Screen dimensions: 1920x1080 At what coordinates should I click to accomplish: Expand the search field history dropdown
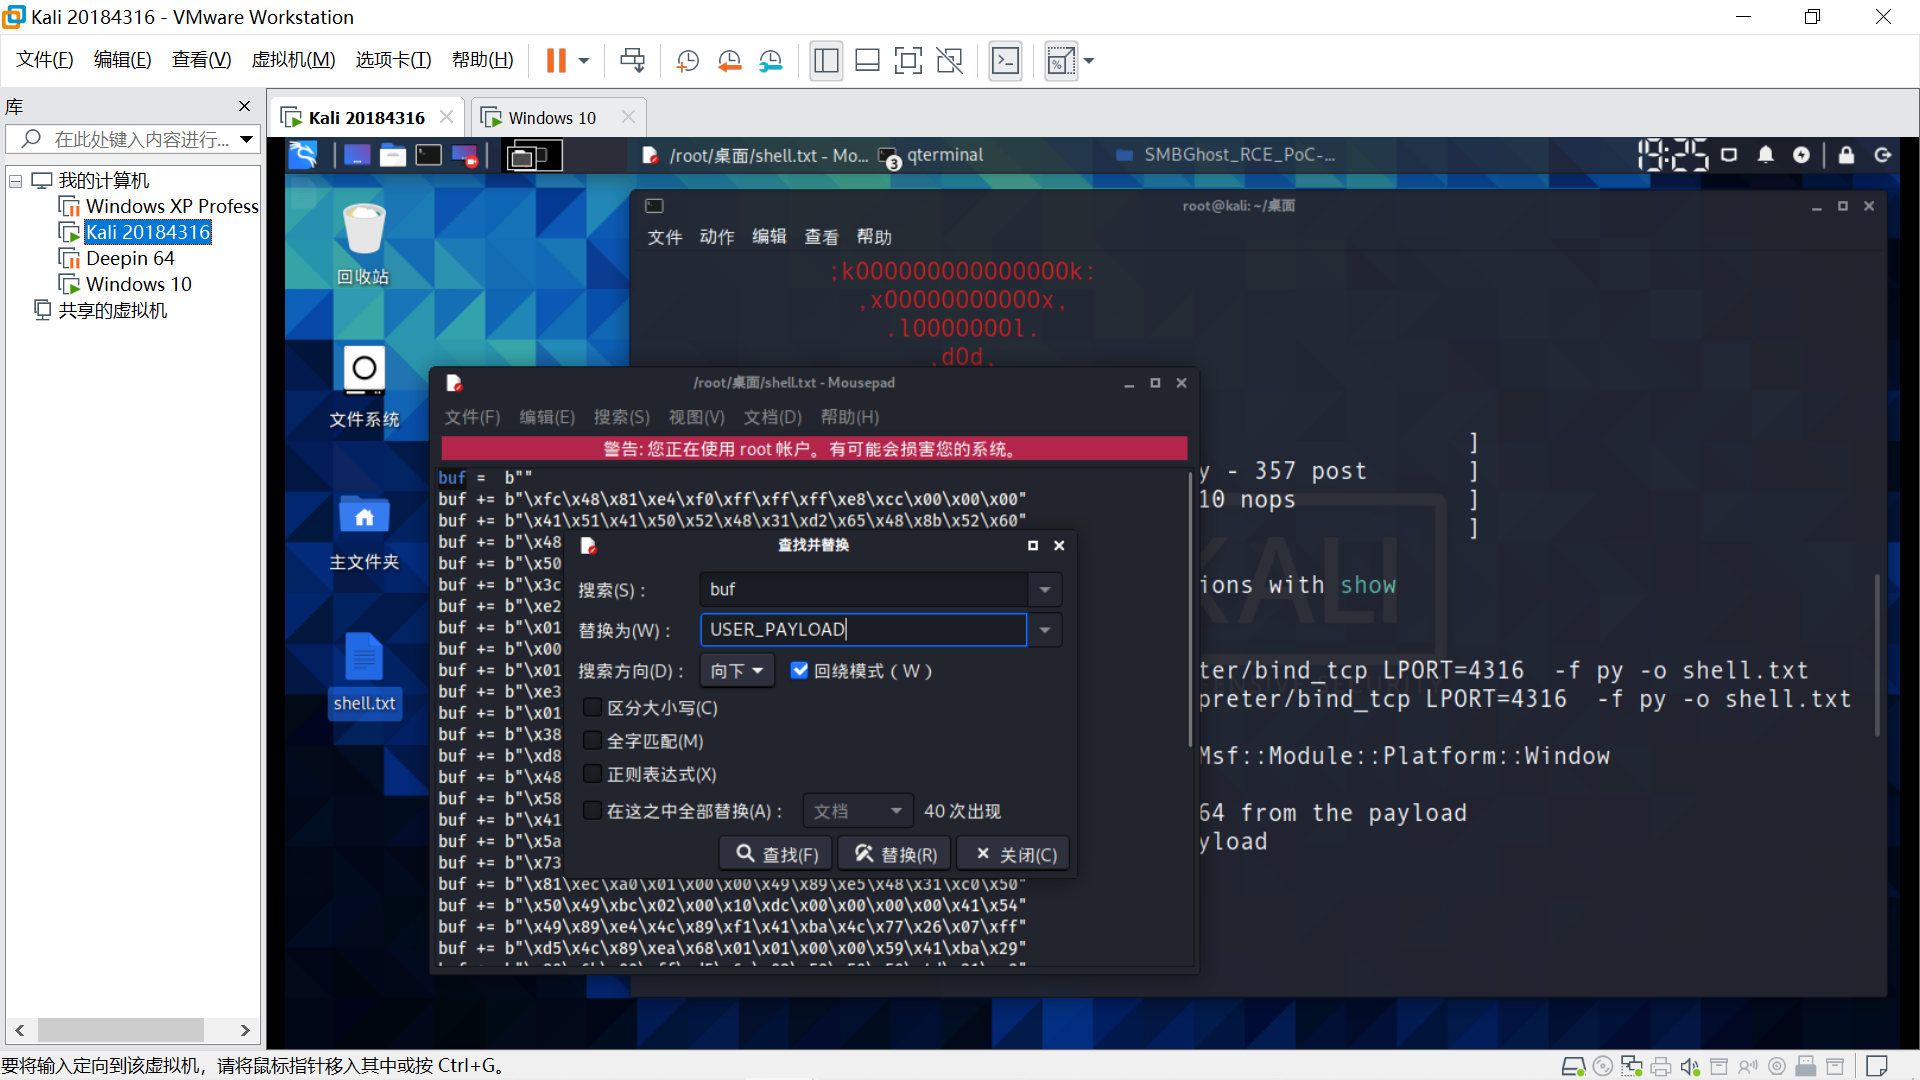pyautogui.click(x=1045, y=590)
